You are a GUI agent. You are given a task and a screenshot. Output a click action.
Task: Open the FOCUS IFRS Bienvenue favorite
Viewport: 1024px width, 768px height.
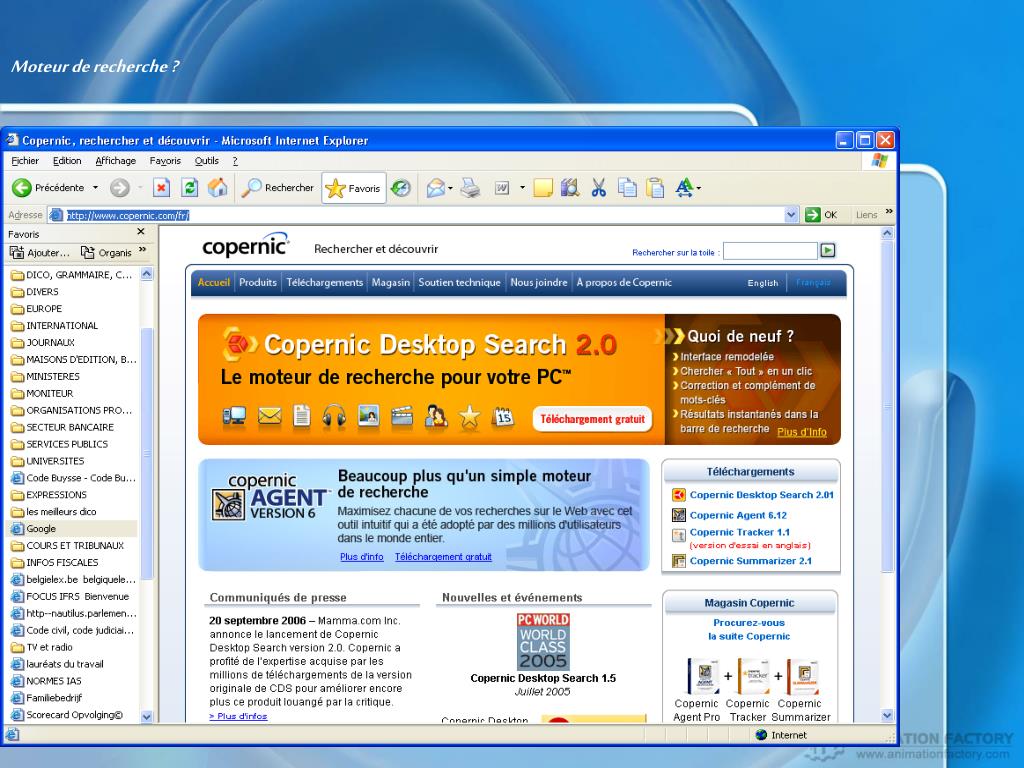(x=70, y=597)
